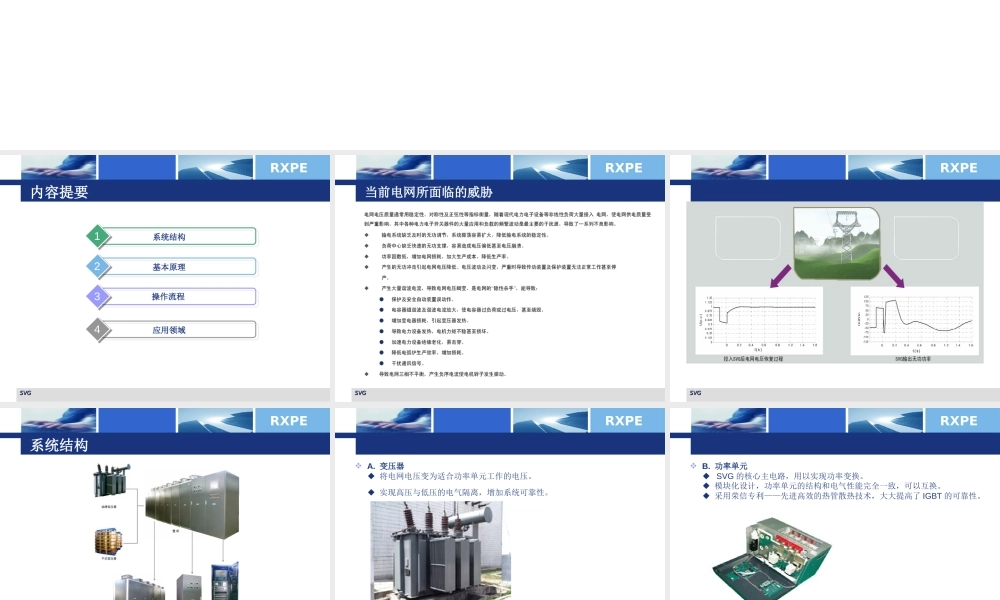This screenshot has height=600, width=1000.
Task: Click the purple arrow pointing to voltage chart
Action: click(781, 277)
